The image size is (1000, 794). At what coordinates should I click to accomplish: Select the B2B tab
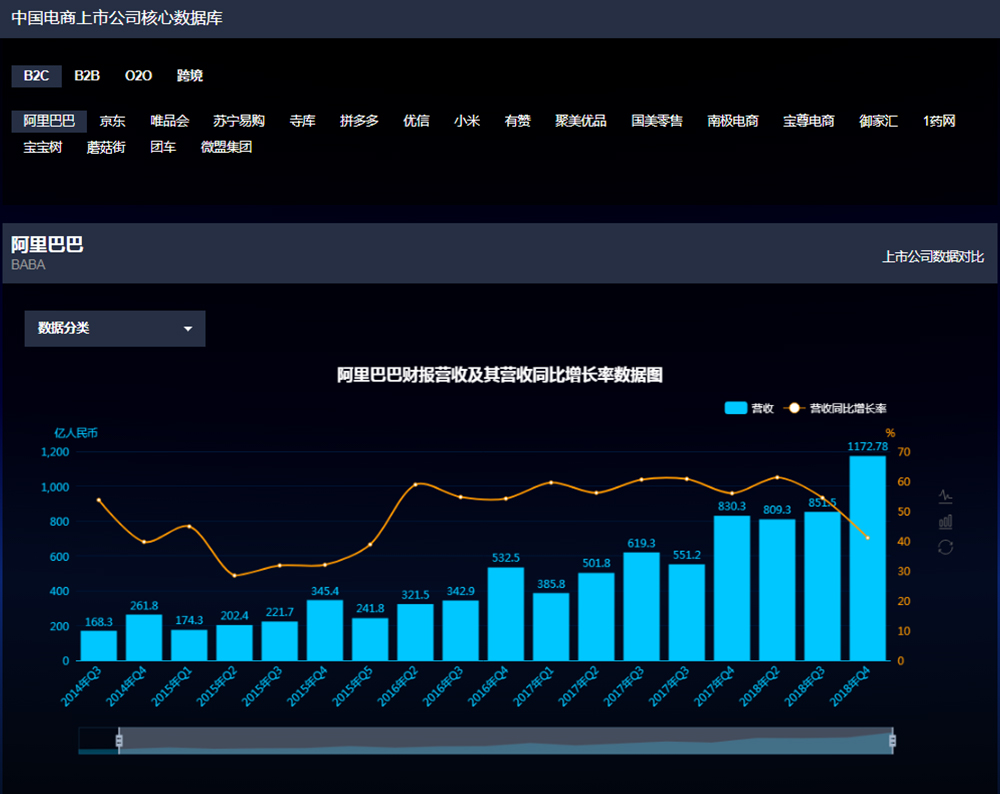87,76
